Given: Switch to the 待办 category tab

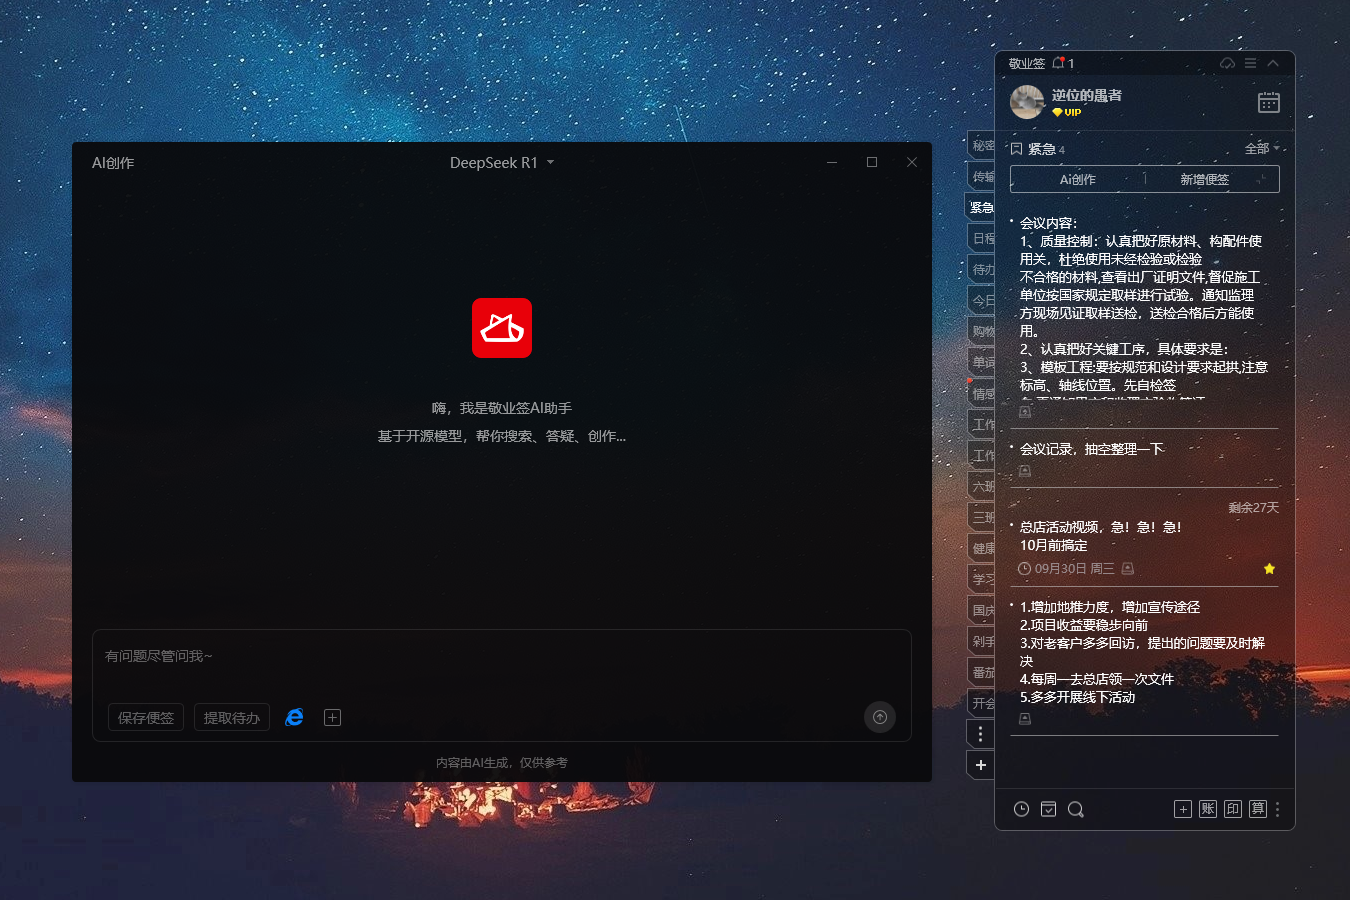Looking at the screenshot, I should [982, 269].
